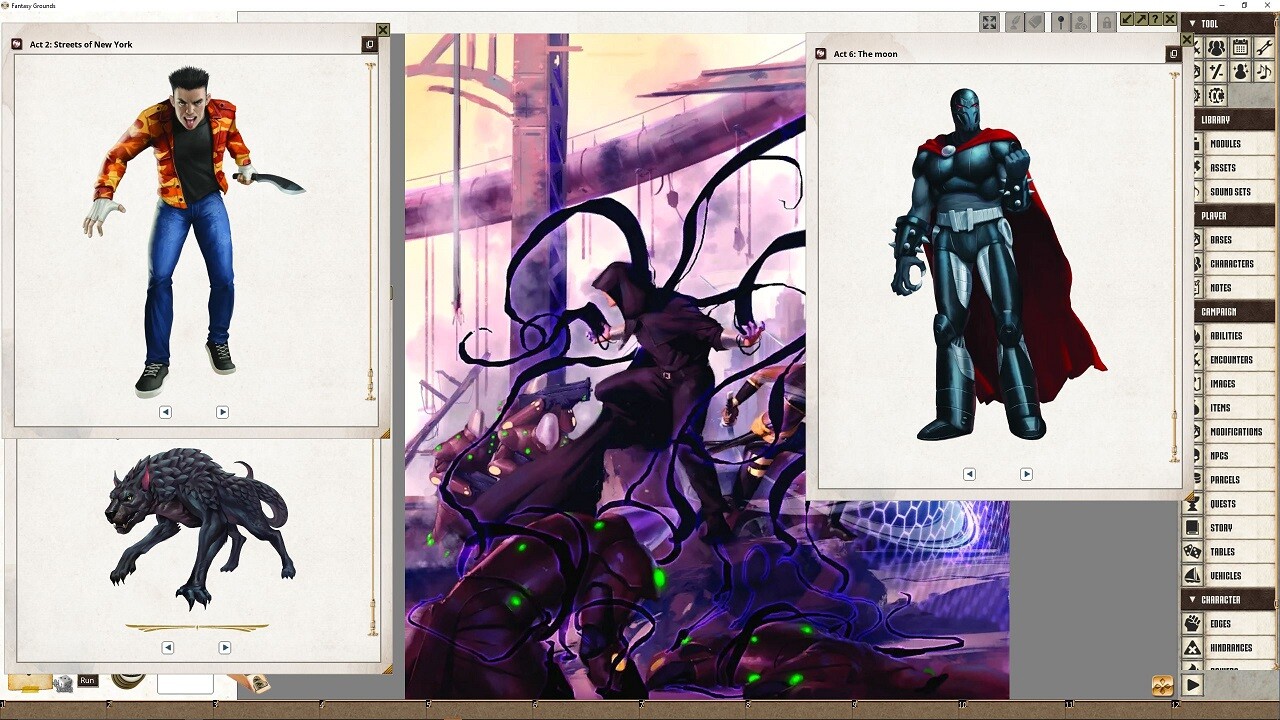Open the Calendar tool
Image resolution: width=1280 pixels, height=720 pixels.
pyautogui.click(x=1240, y=46)
